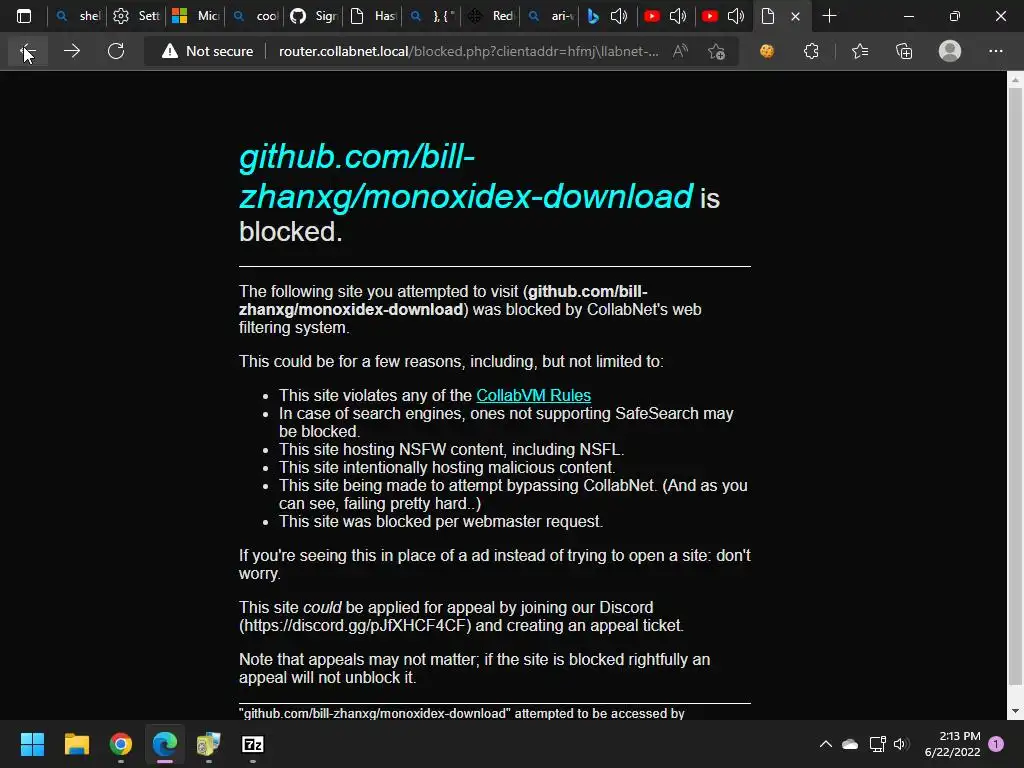Click the Microsoft Edge taskbar icon

(x=165, y=744)
